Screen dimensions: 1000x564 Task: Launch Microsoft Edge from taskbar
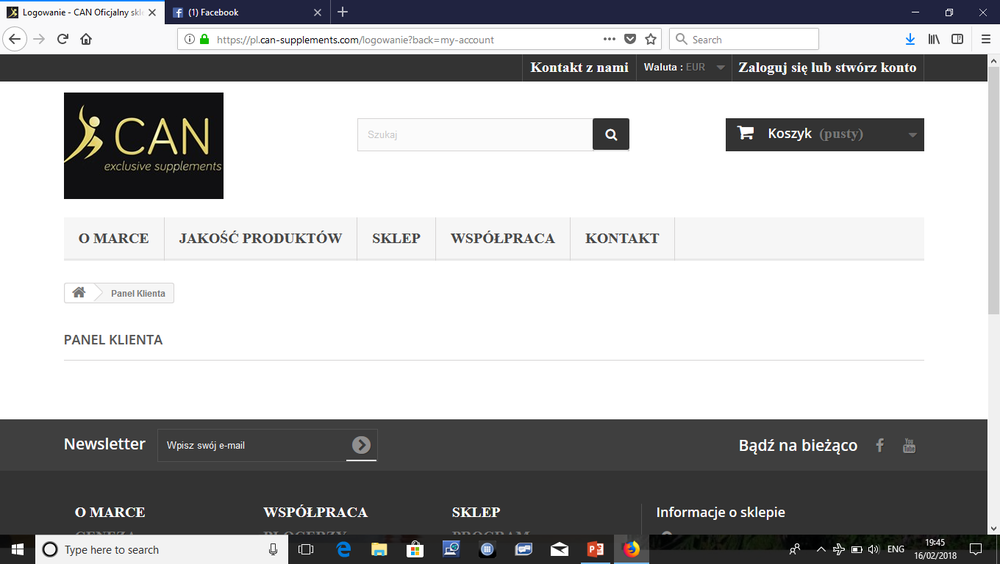click(343, 549)
